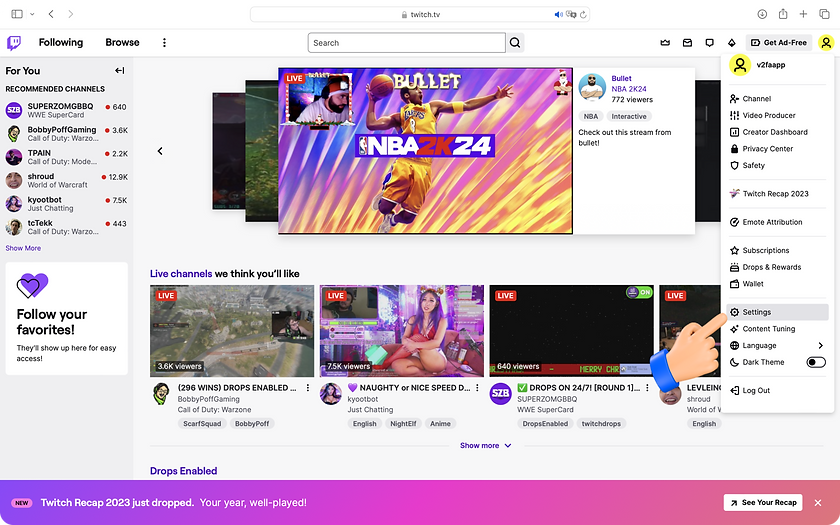Image resolution: width=840 pixels, height=525 pixels.
Task: Open Subscriptions menu item
Action: 777,250
